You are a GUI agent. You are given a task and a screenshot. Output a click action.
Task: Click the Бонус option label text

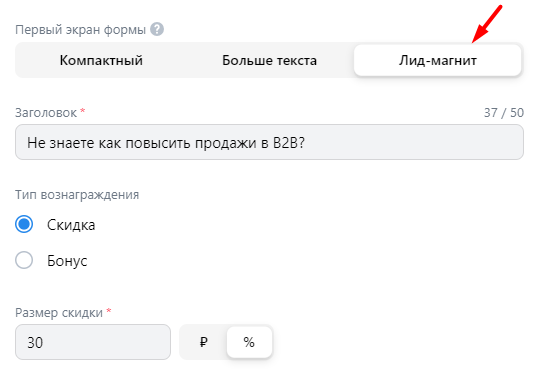pos(67,261)
